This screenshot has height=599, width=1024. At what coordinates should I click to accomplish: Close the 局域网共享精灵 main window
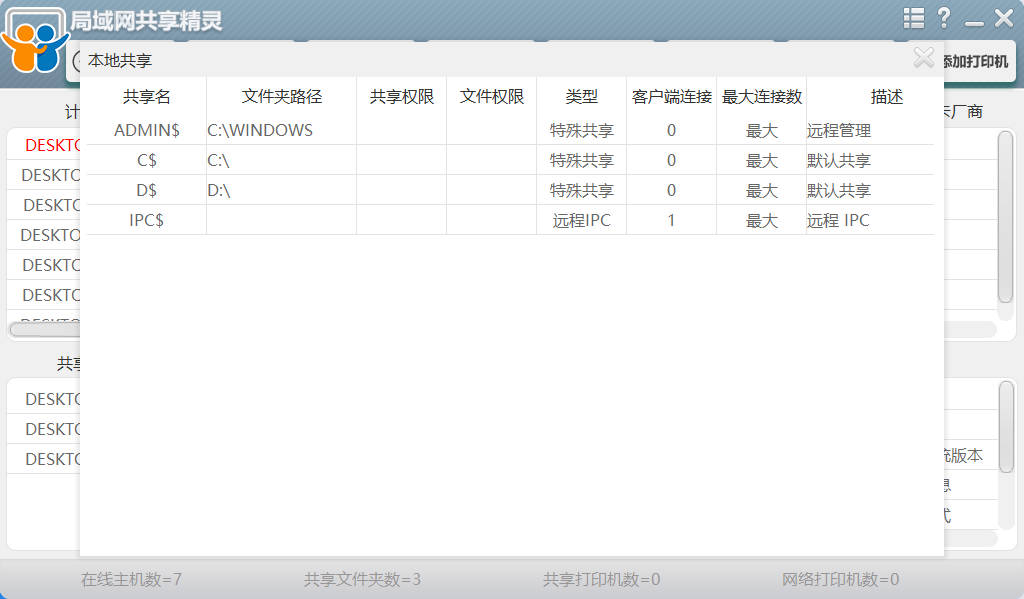1004,18
